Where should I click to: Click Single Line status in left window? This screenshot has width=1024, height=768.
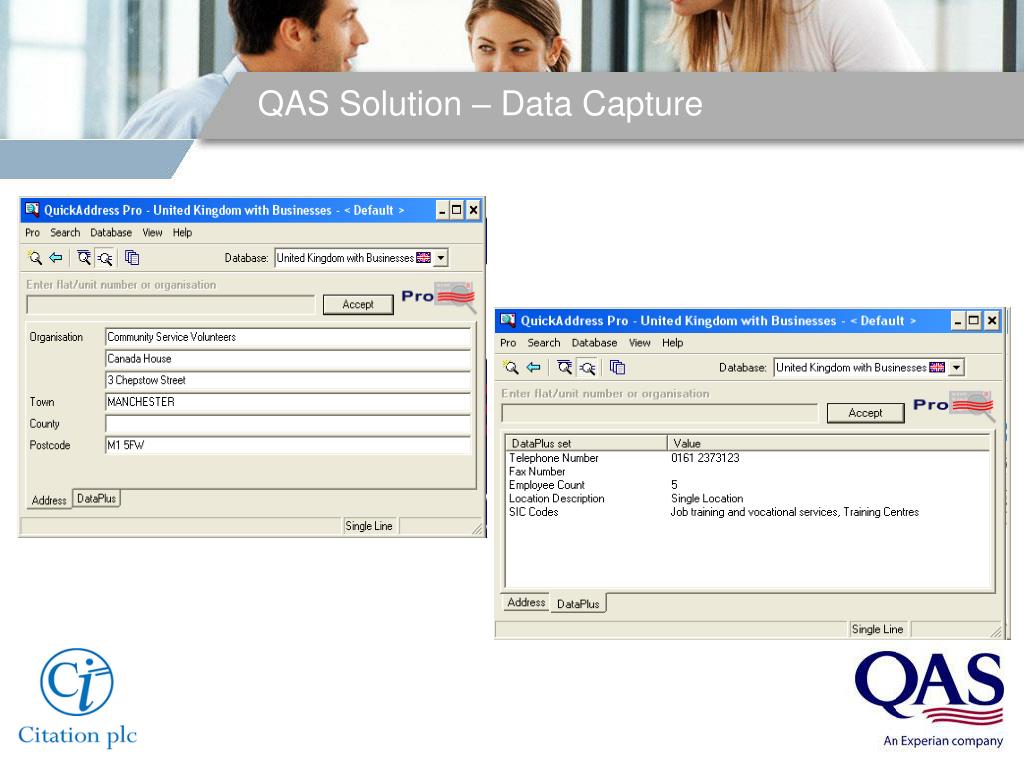[x=369, y=526]
